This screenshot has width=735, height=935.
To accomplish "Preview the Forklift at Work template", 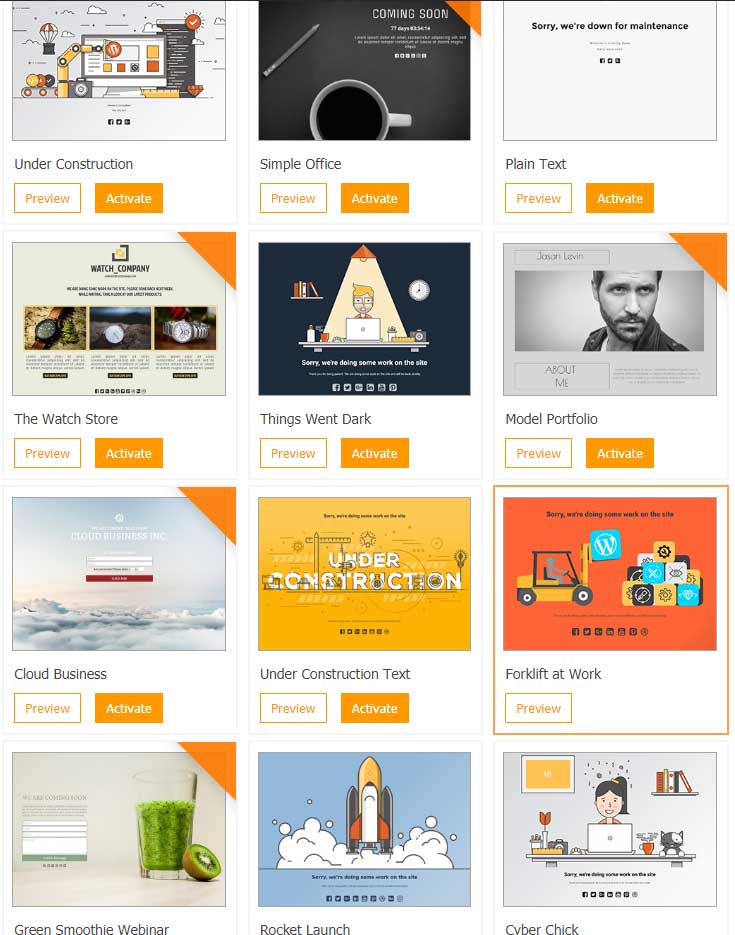I will coord(538,708).
